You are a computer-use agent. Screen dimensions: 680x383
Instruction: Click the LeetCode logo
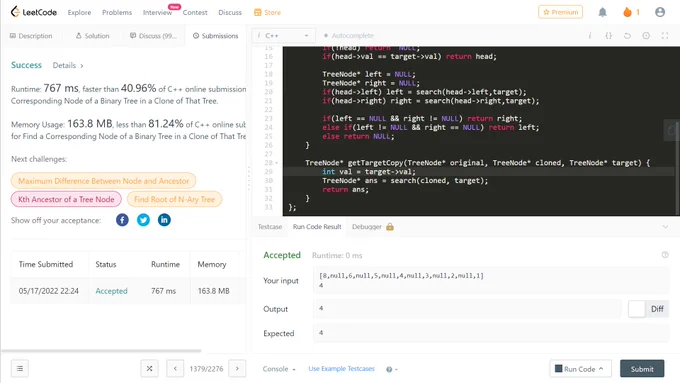(34, 12)
